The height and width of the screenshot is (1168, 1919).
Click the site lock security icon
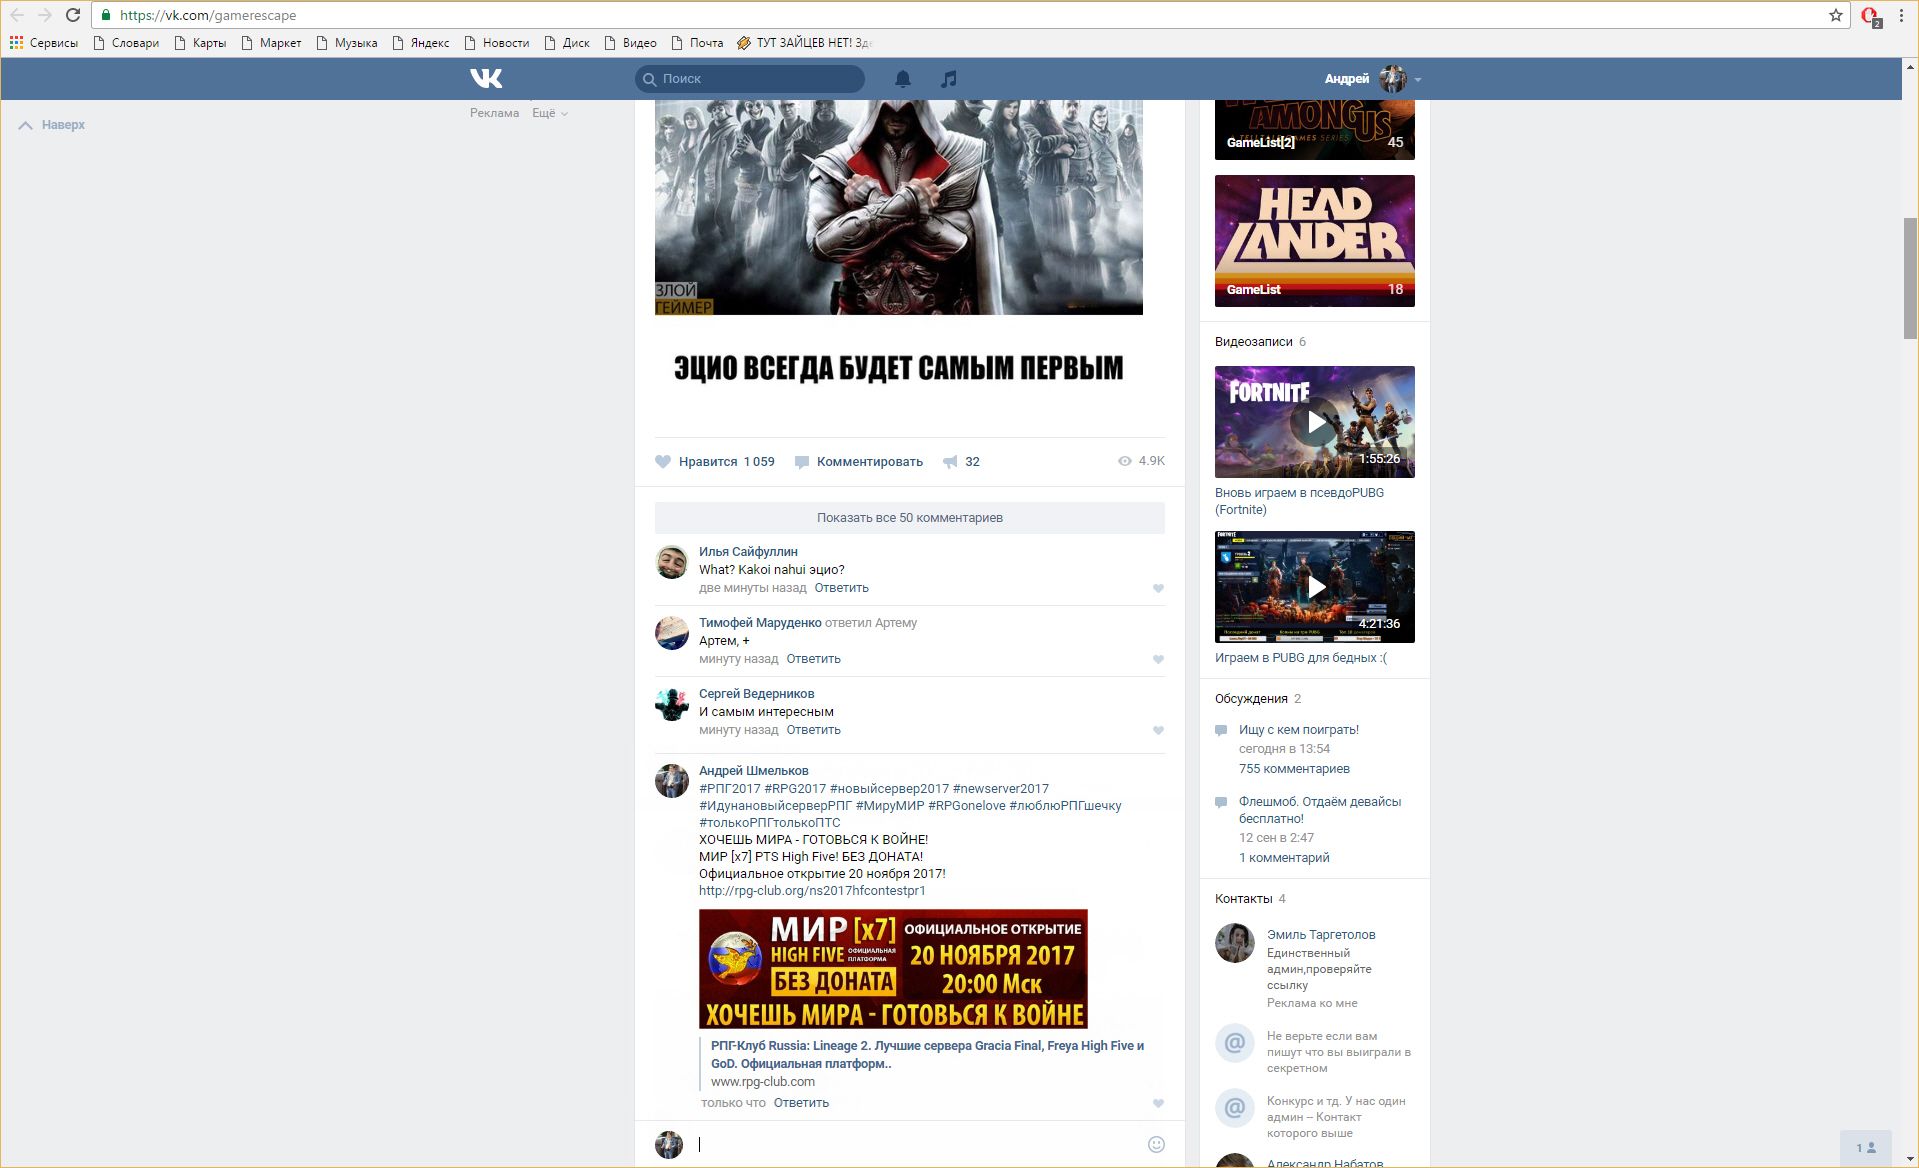[107, 15]
